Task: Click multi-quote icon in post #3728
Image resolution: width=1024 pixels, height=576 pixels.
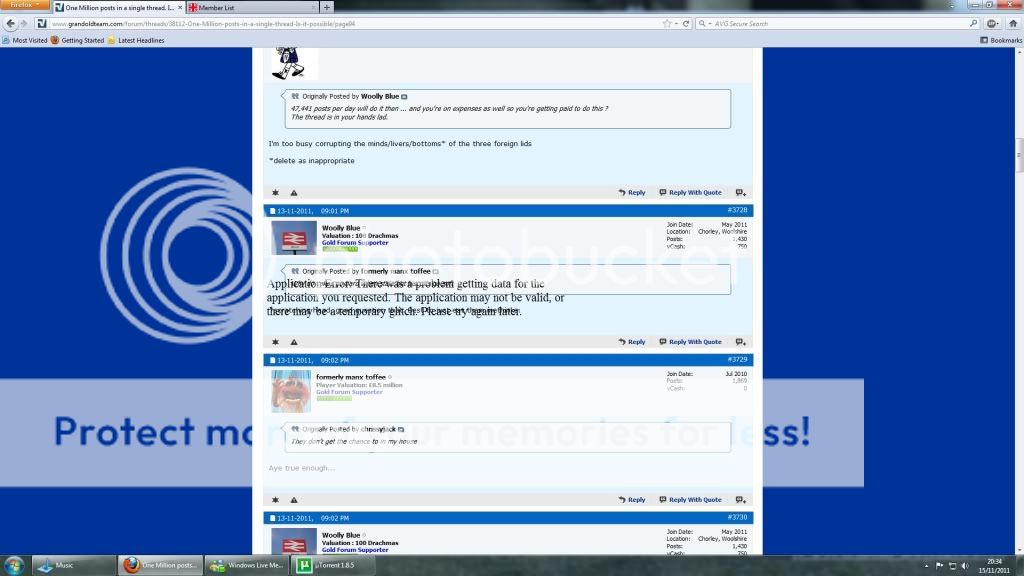Action: click(x=741, y=342)
